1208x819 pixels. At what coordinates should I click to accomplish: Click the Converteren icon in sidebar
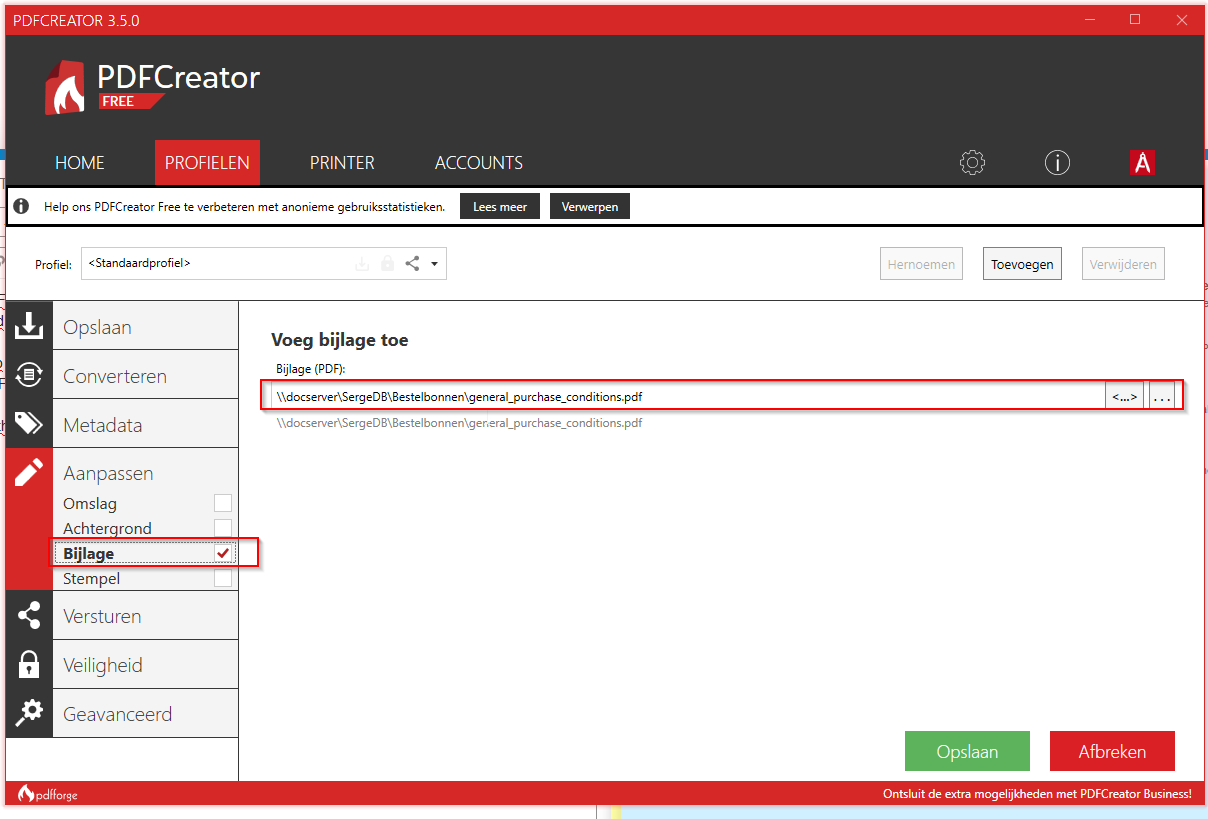click(x=29, y=375)
